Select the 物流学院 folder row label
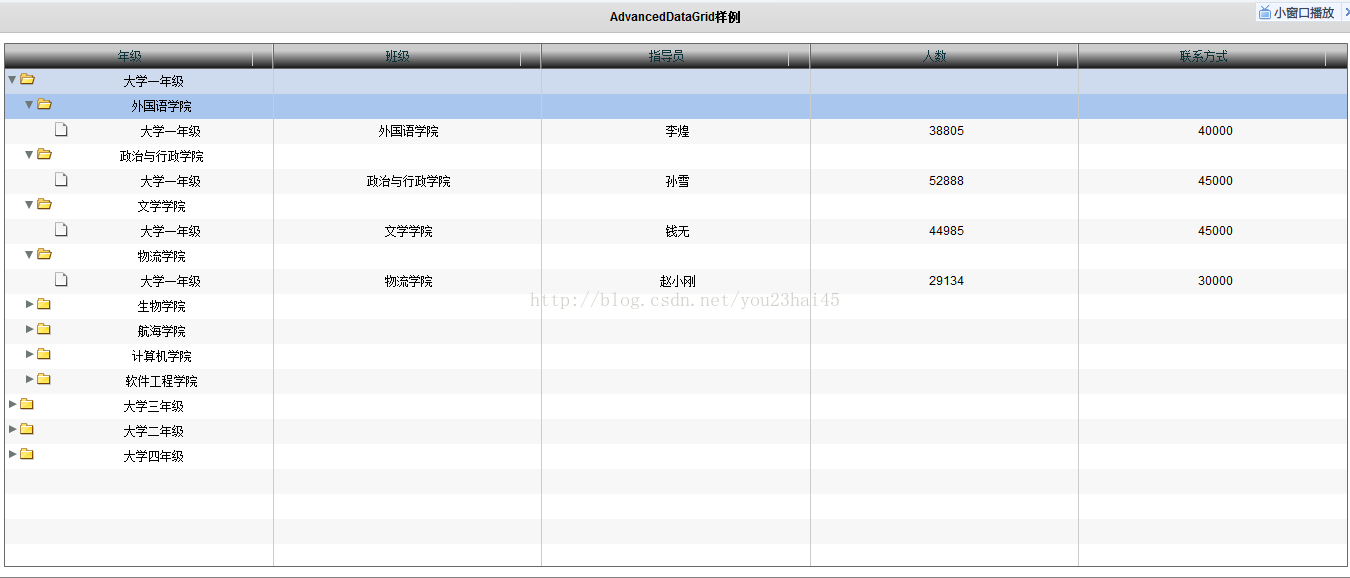This screenshot has height=578, width=1350. [162, 256]
